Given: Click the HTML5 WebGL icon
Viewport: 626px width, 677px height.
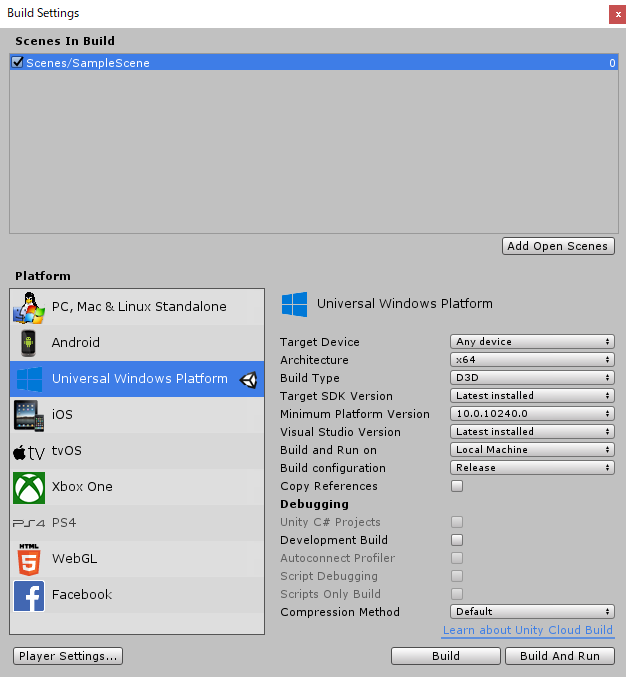Looking at the screenshot, I should (x=29, y=559).
